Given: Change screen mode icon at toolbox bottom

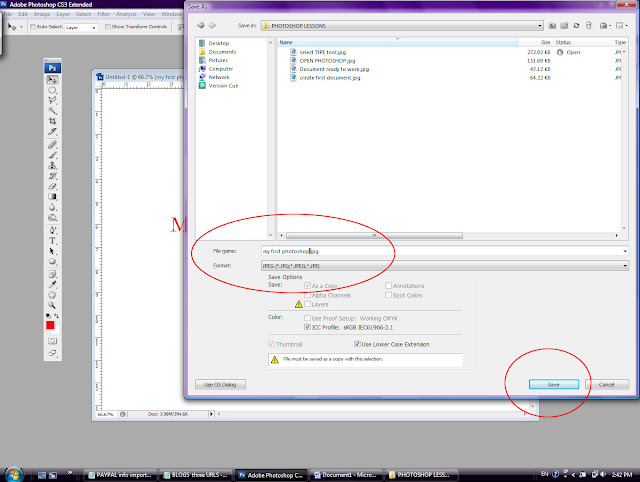Looking at the screenshot, I should [x=52, y=353].
